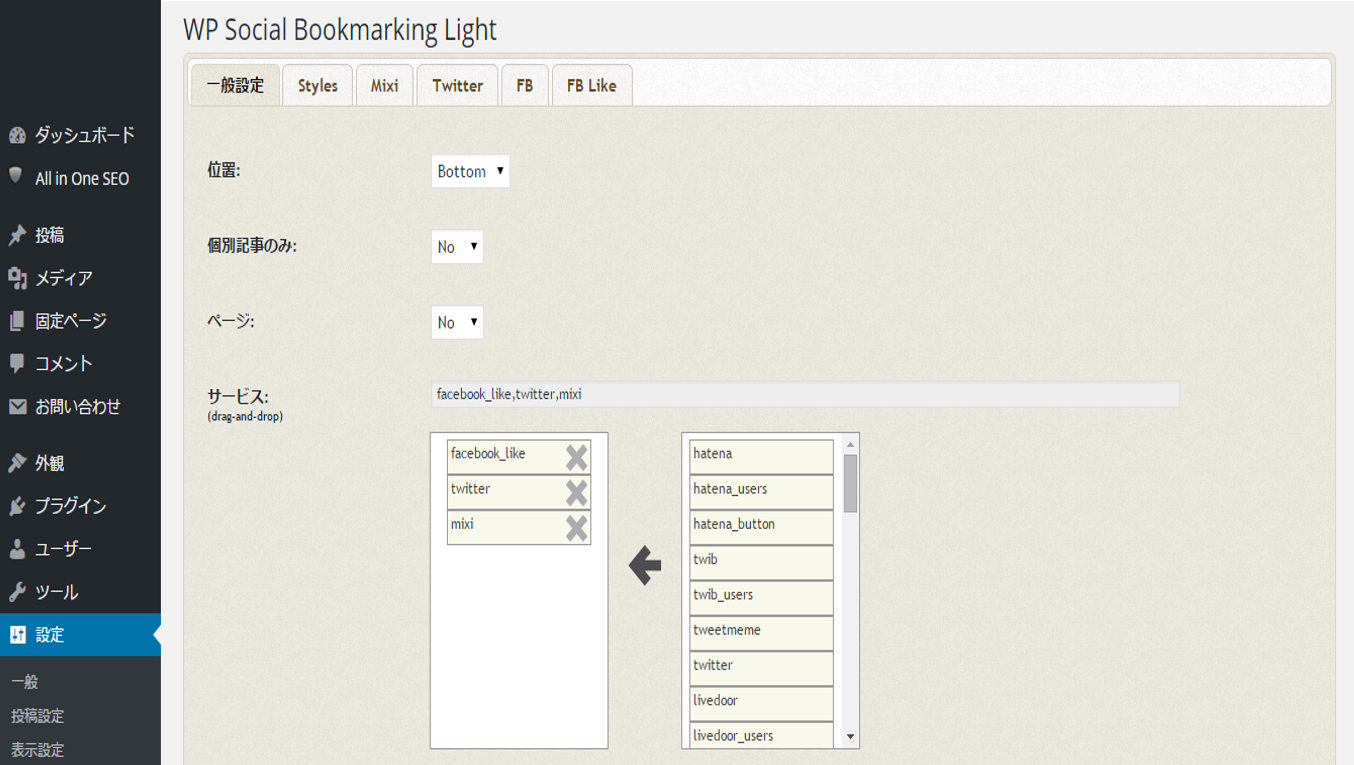The image size is (1354, 765).
Task: Select hatena in available services list
Action: [761, 457]
